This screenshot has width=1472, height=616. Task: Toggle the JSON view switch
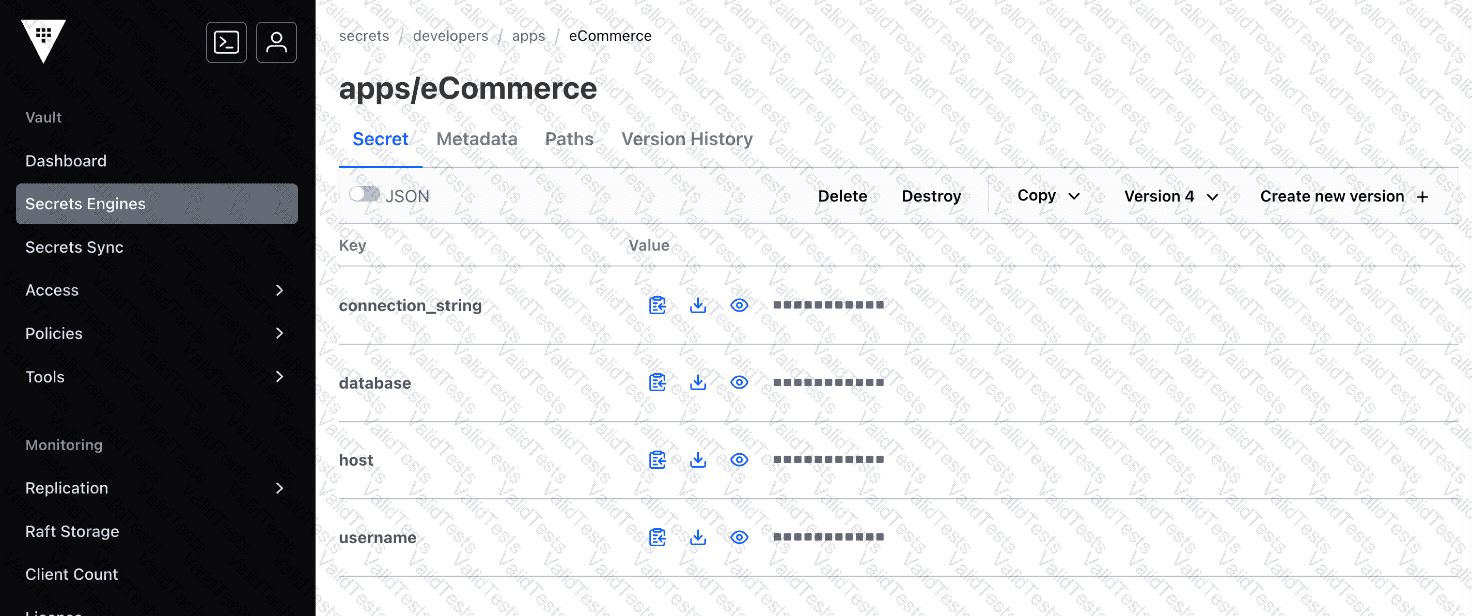coord(364,195)
